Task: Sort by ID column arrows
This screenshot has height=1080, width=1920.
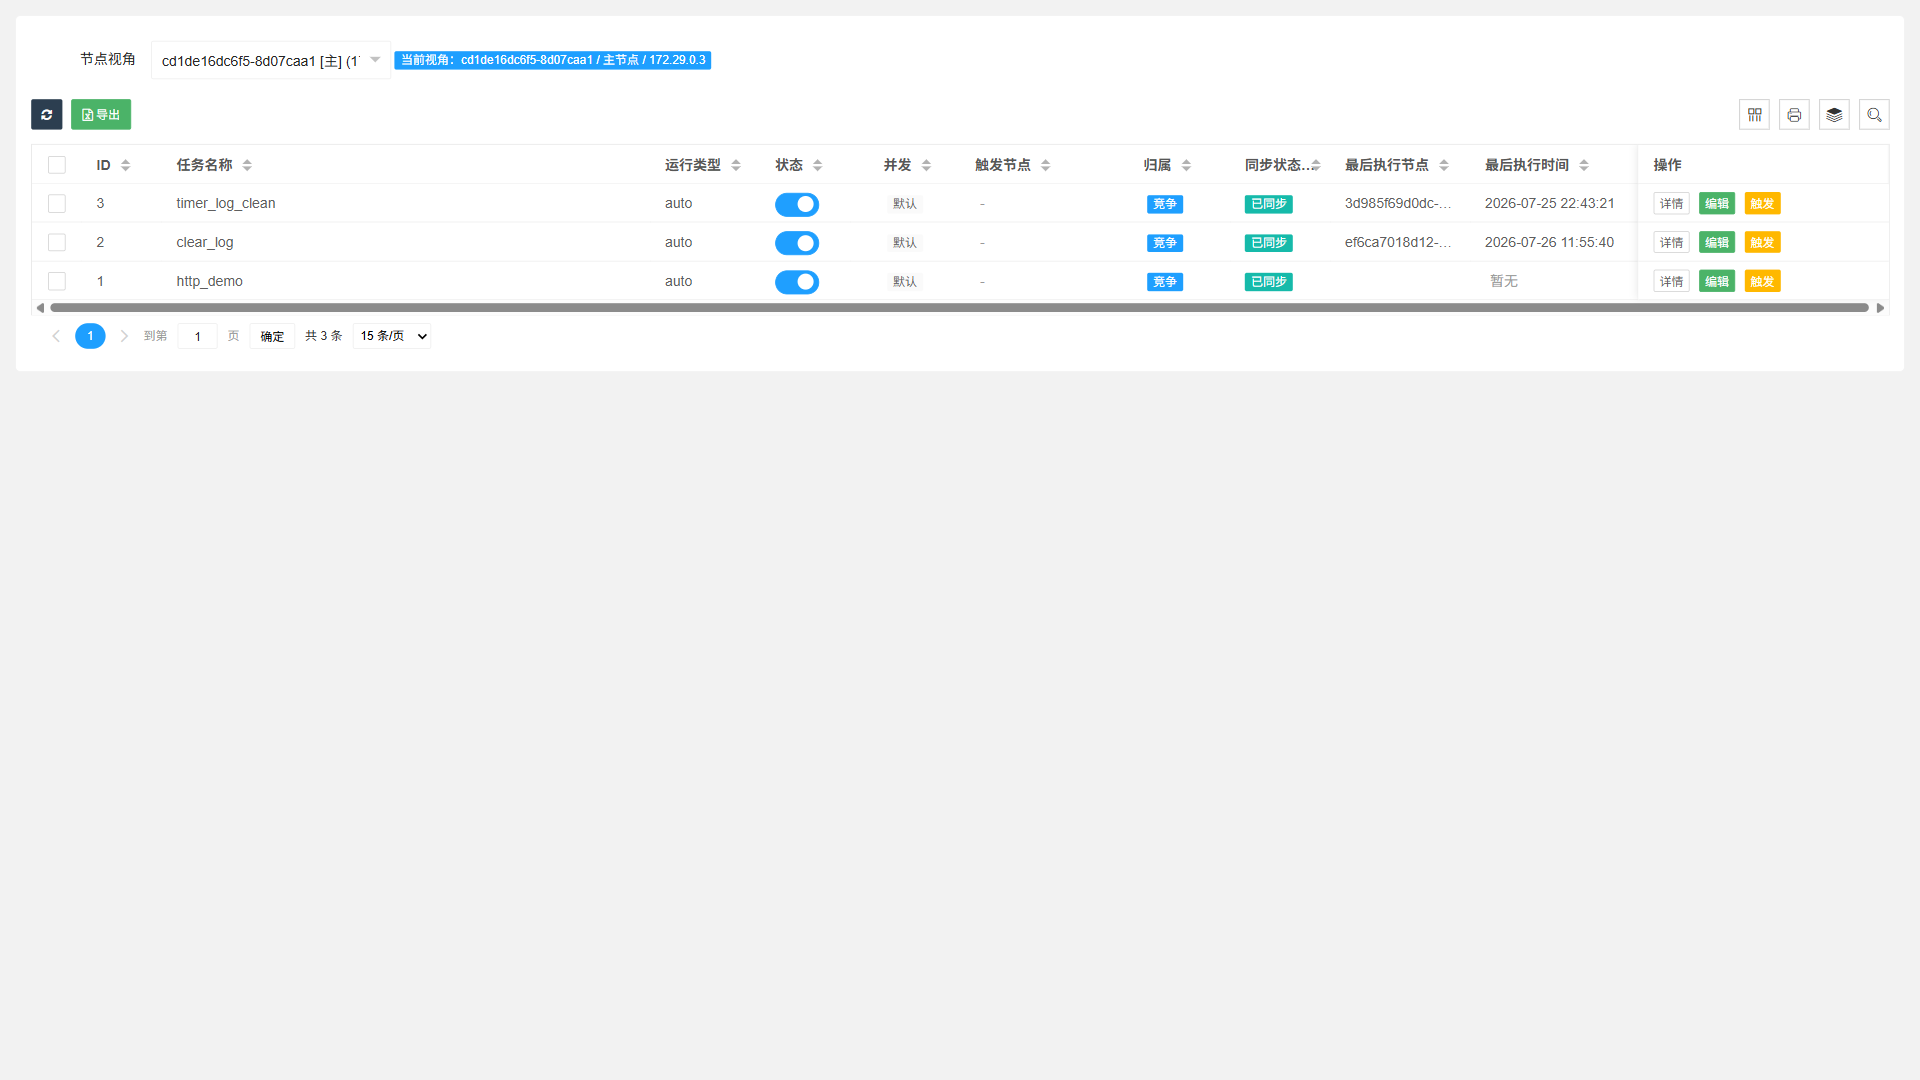Action: [x=126, y=165]
